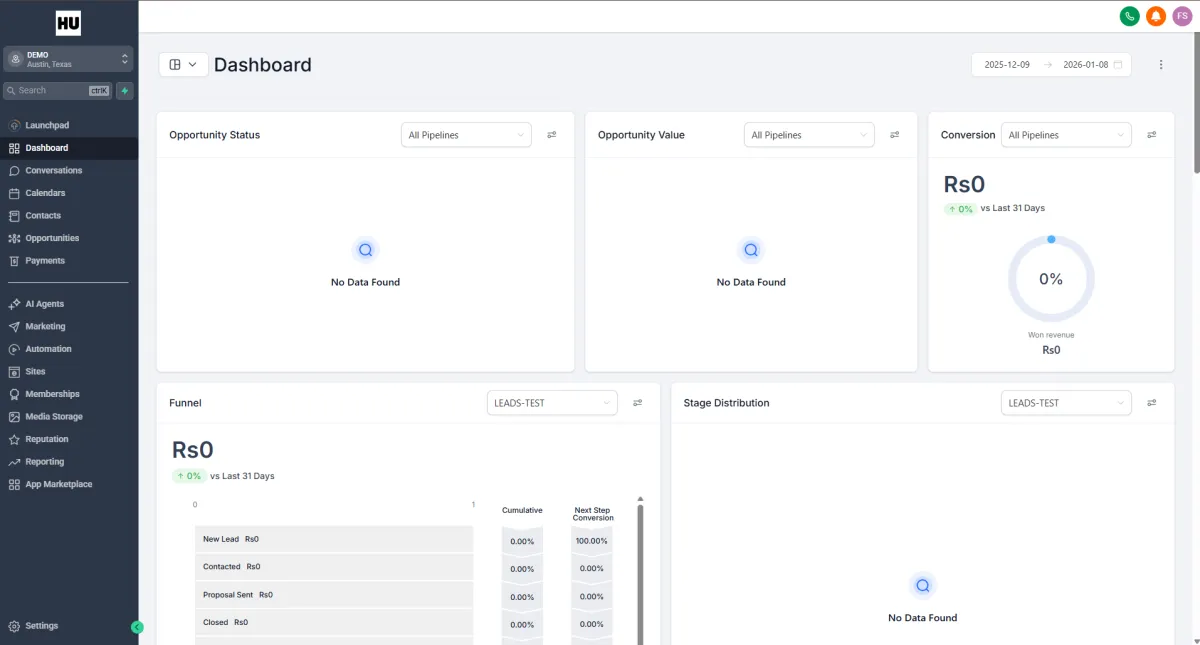Open the dashboard layout switcher dropdown
Viewport: 1200px width, 645px height.
click(x=183, y=64)
